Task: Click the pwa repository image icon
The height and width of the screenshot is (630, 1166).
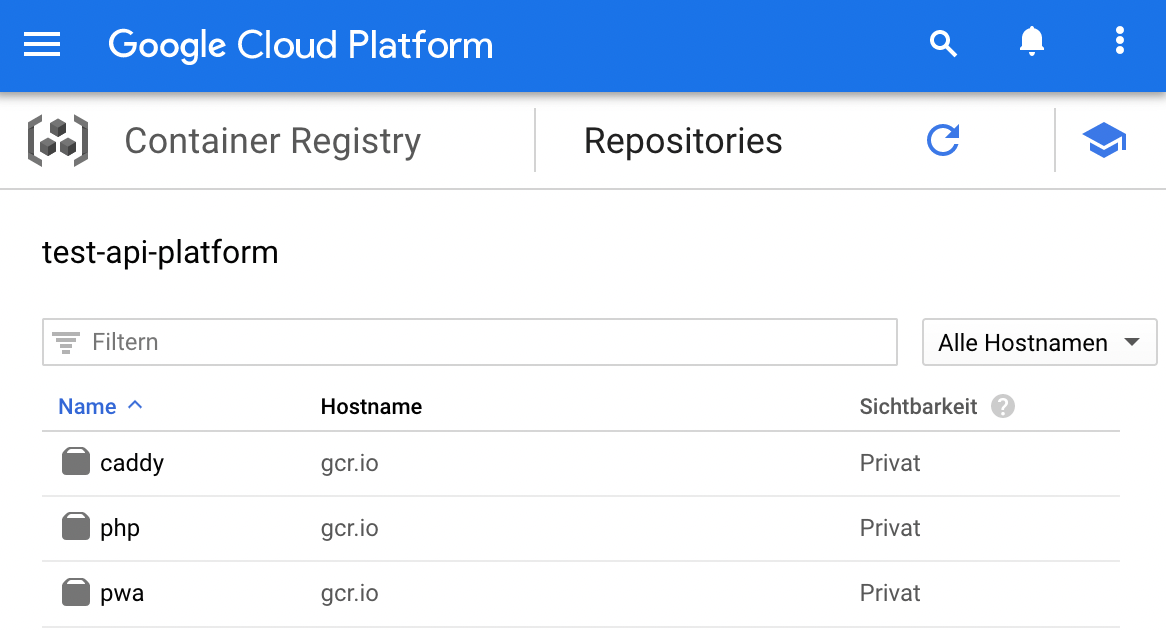Action: click(x=76, y=593)
